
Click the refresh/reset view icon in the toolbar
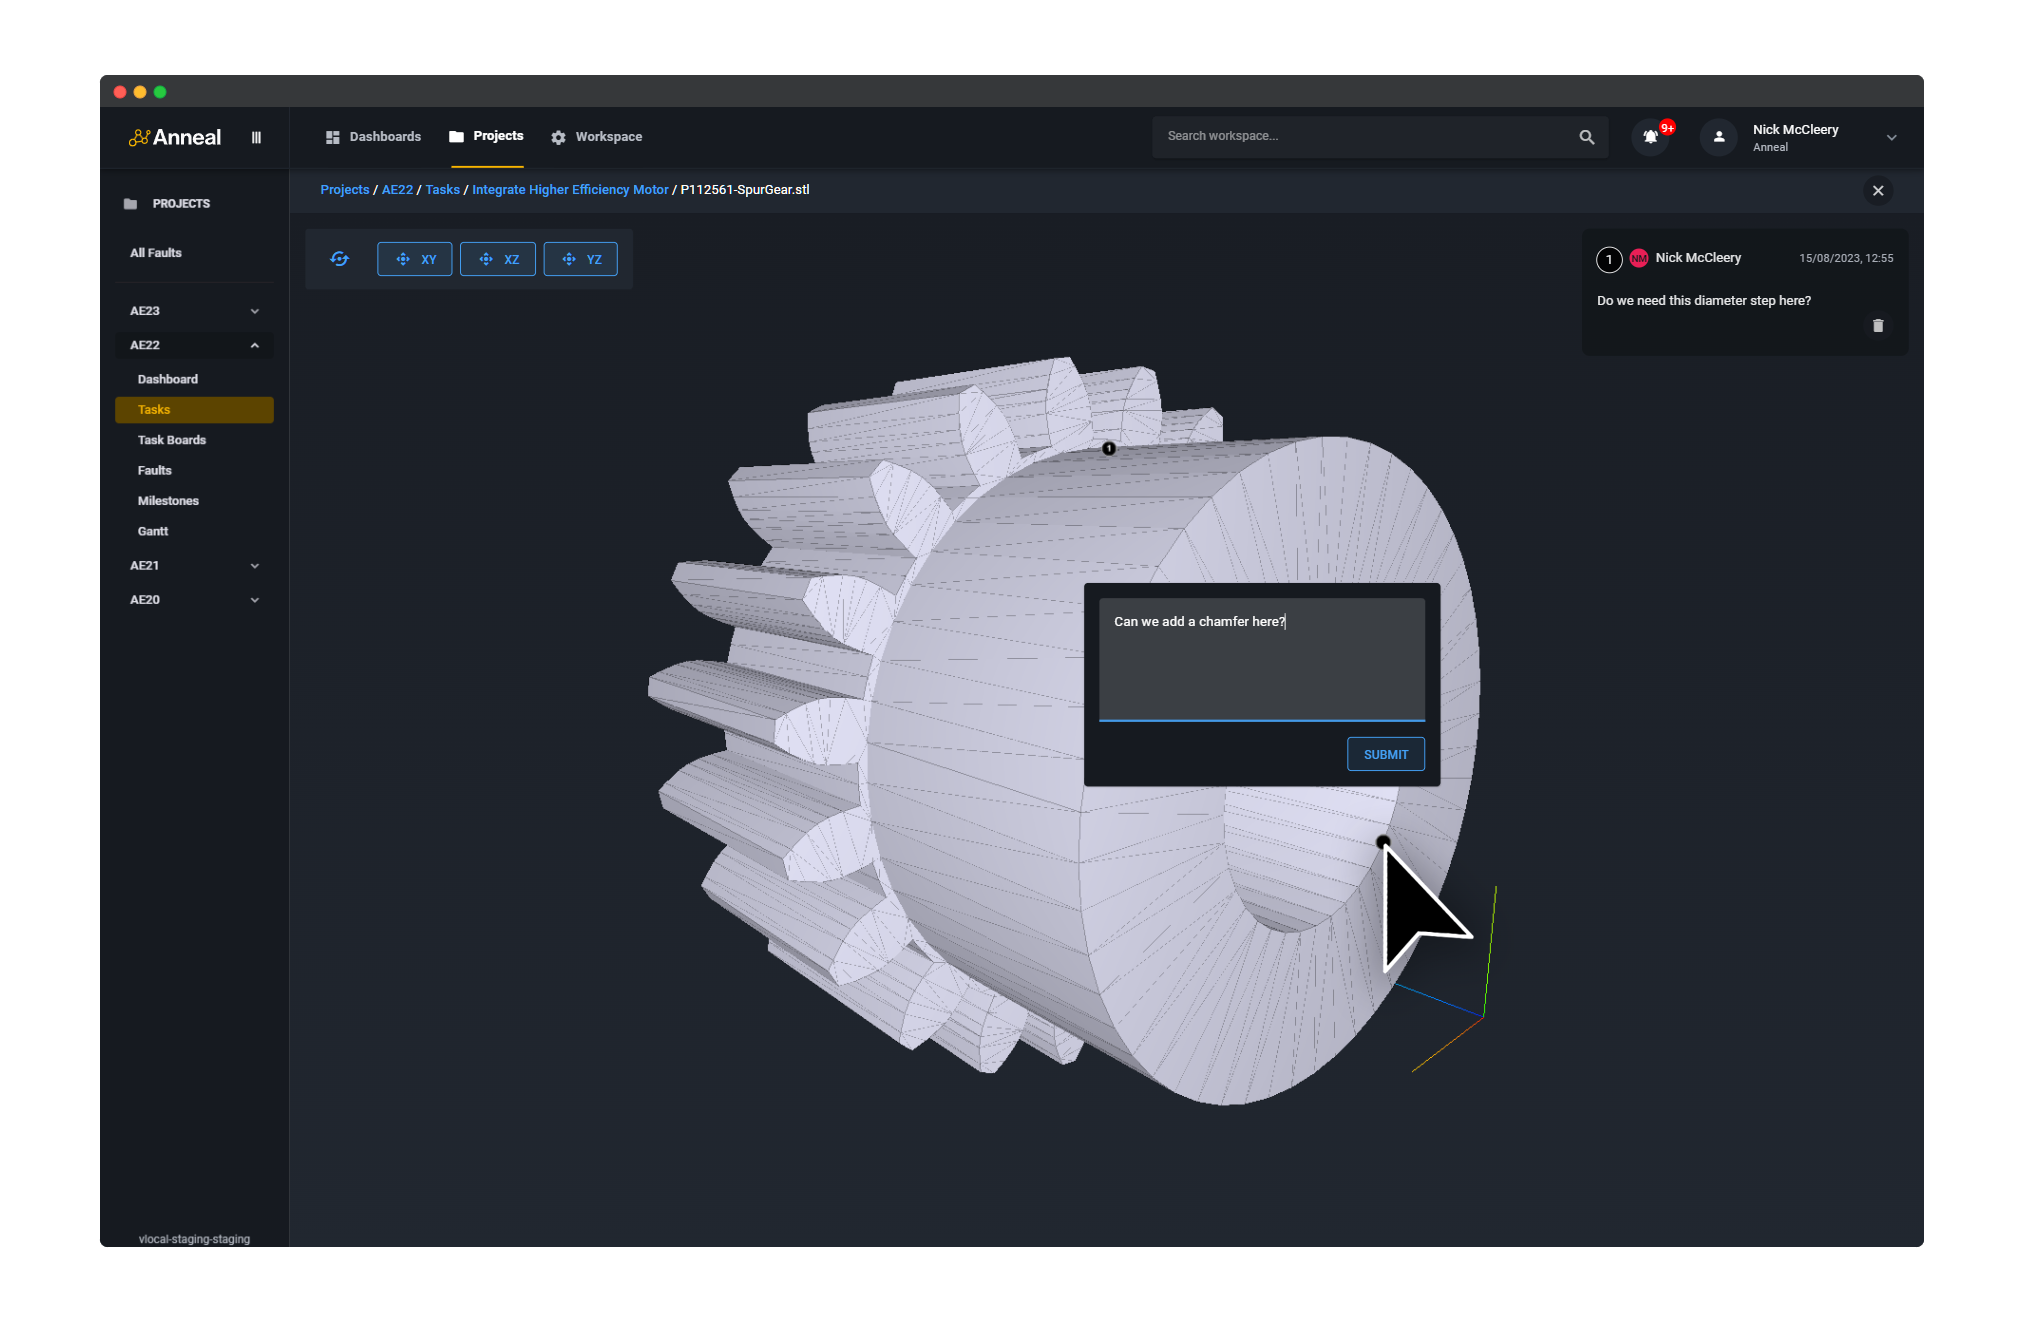click(339, 258)
